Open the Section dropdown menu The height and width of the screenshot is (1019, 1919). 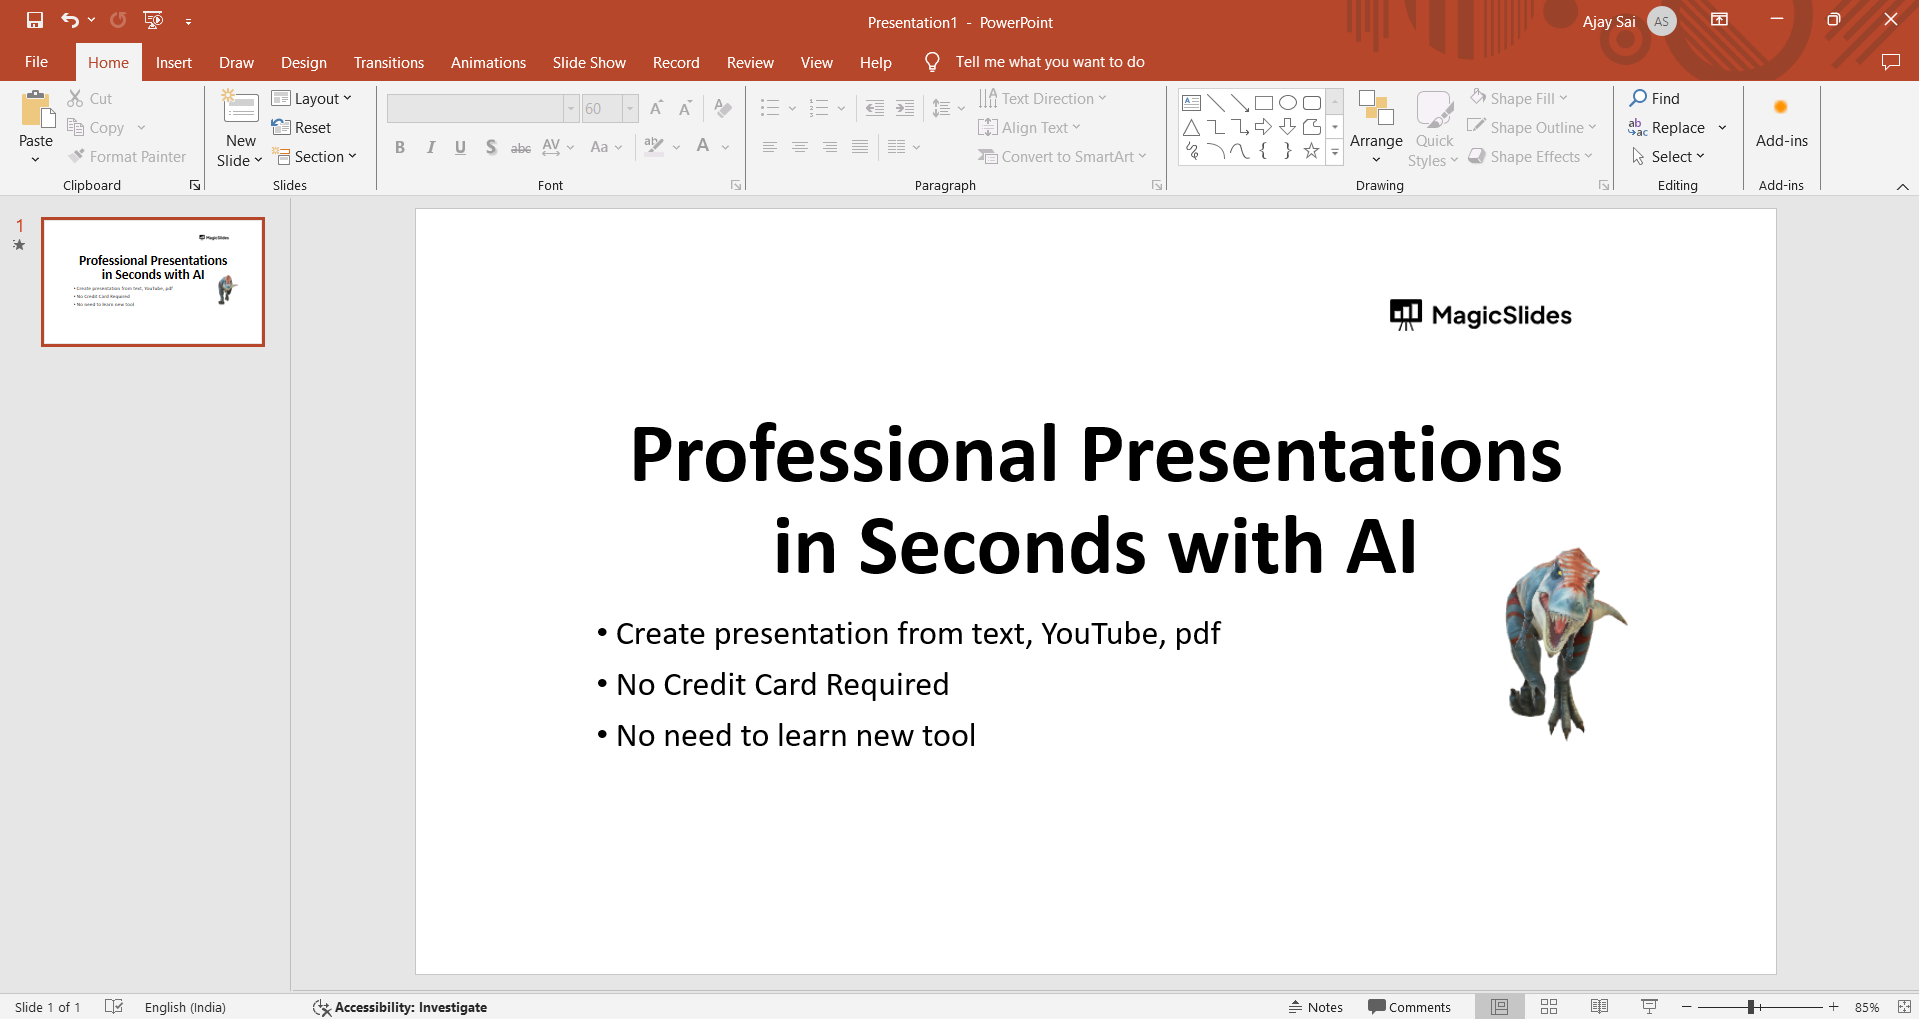click(x=315, y=156)
